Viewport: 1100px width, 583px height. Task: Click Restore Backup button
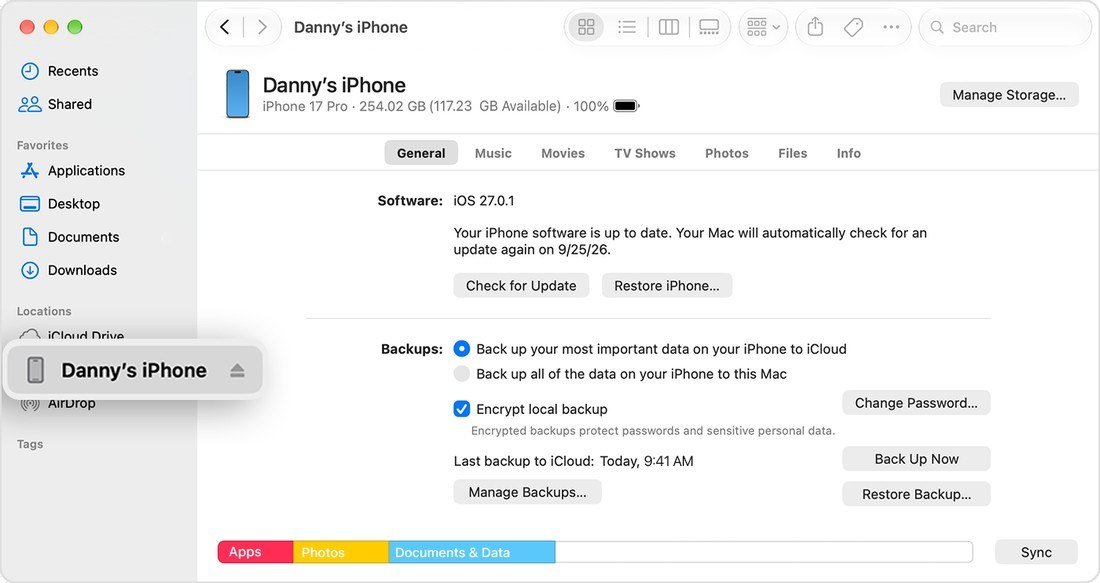pyautogui.click(x=916, y=494)
